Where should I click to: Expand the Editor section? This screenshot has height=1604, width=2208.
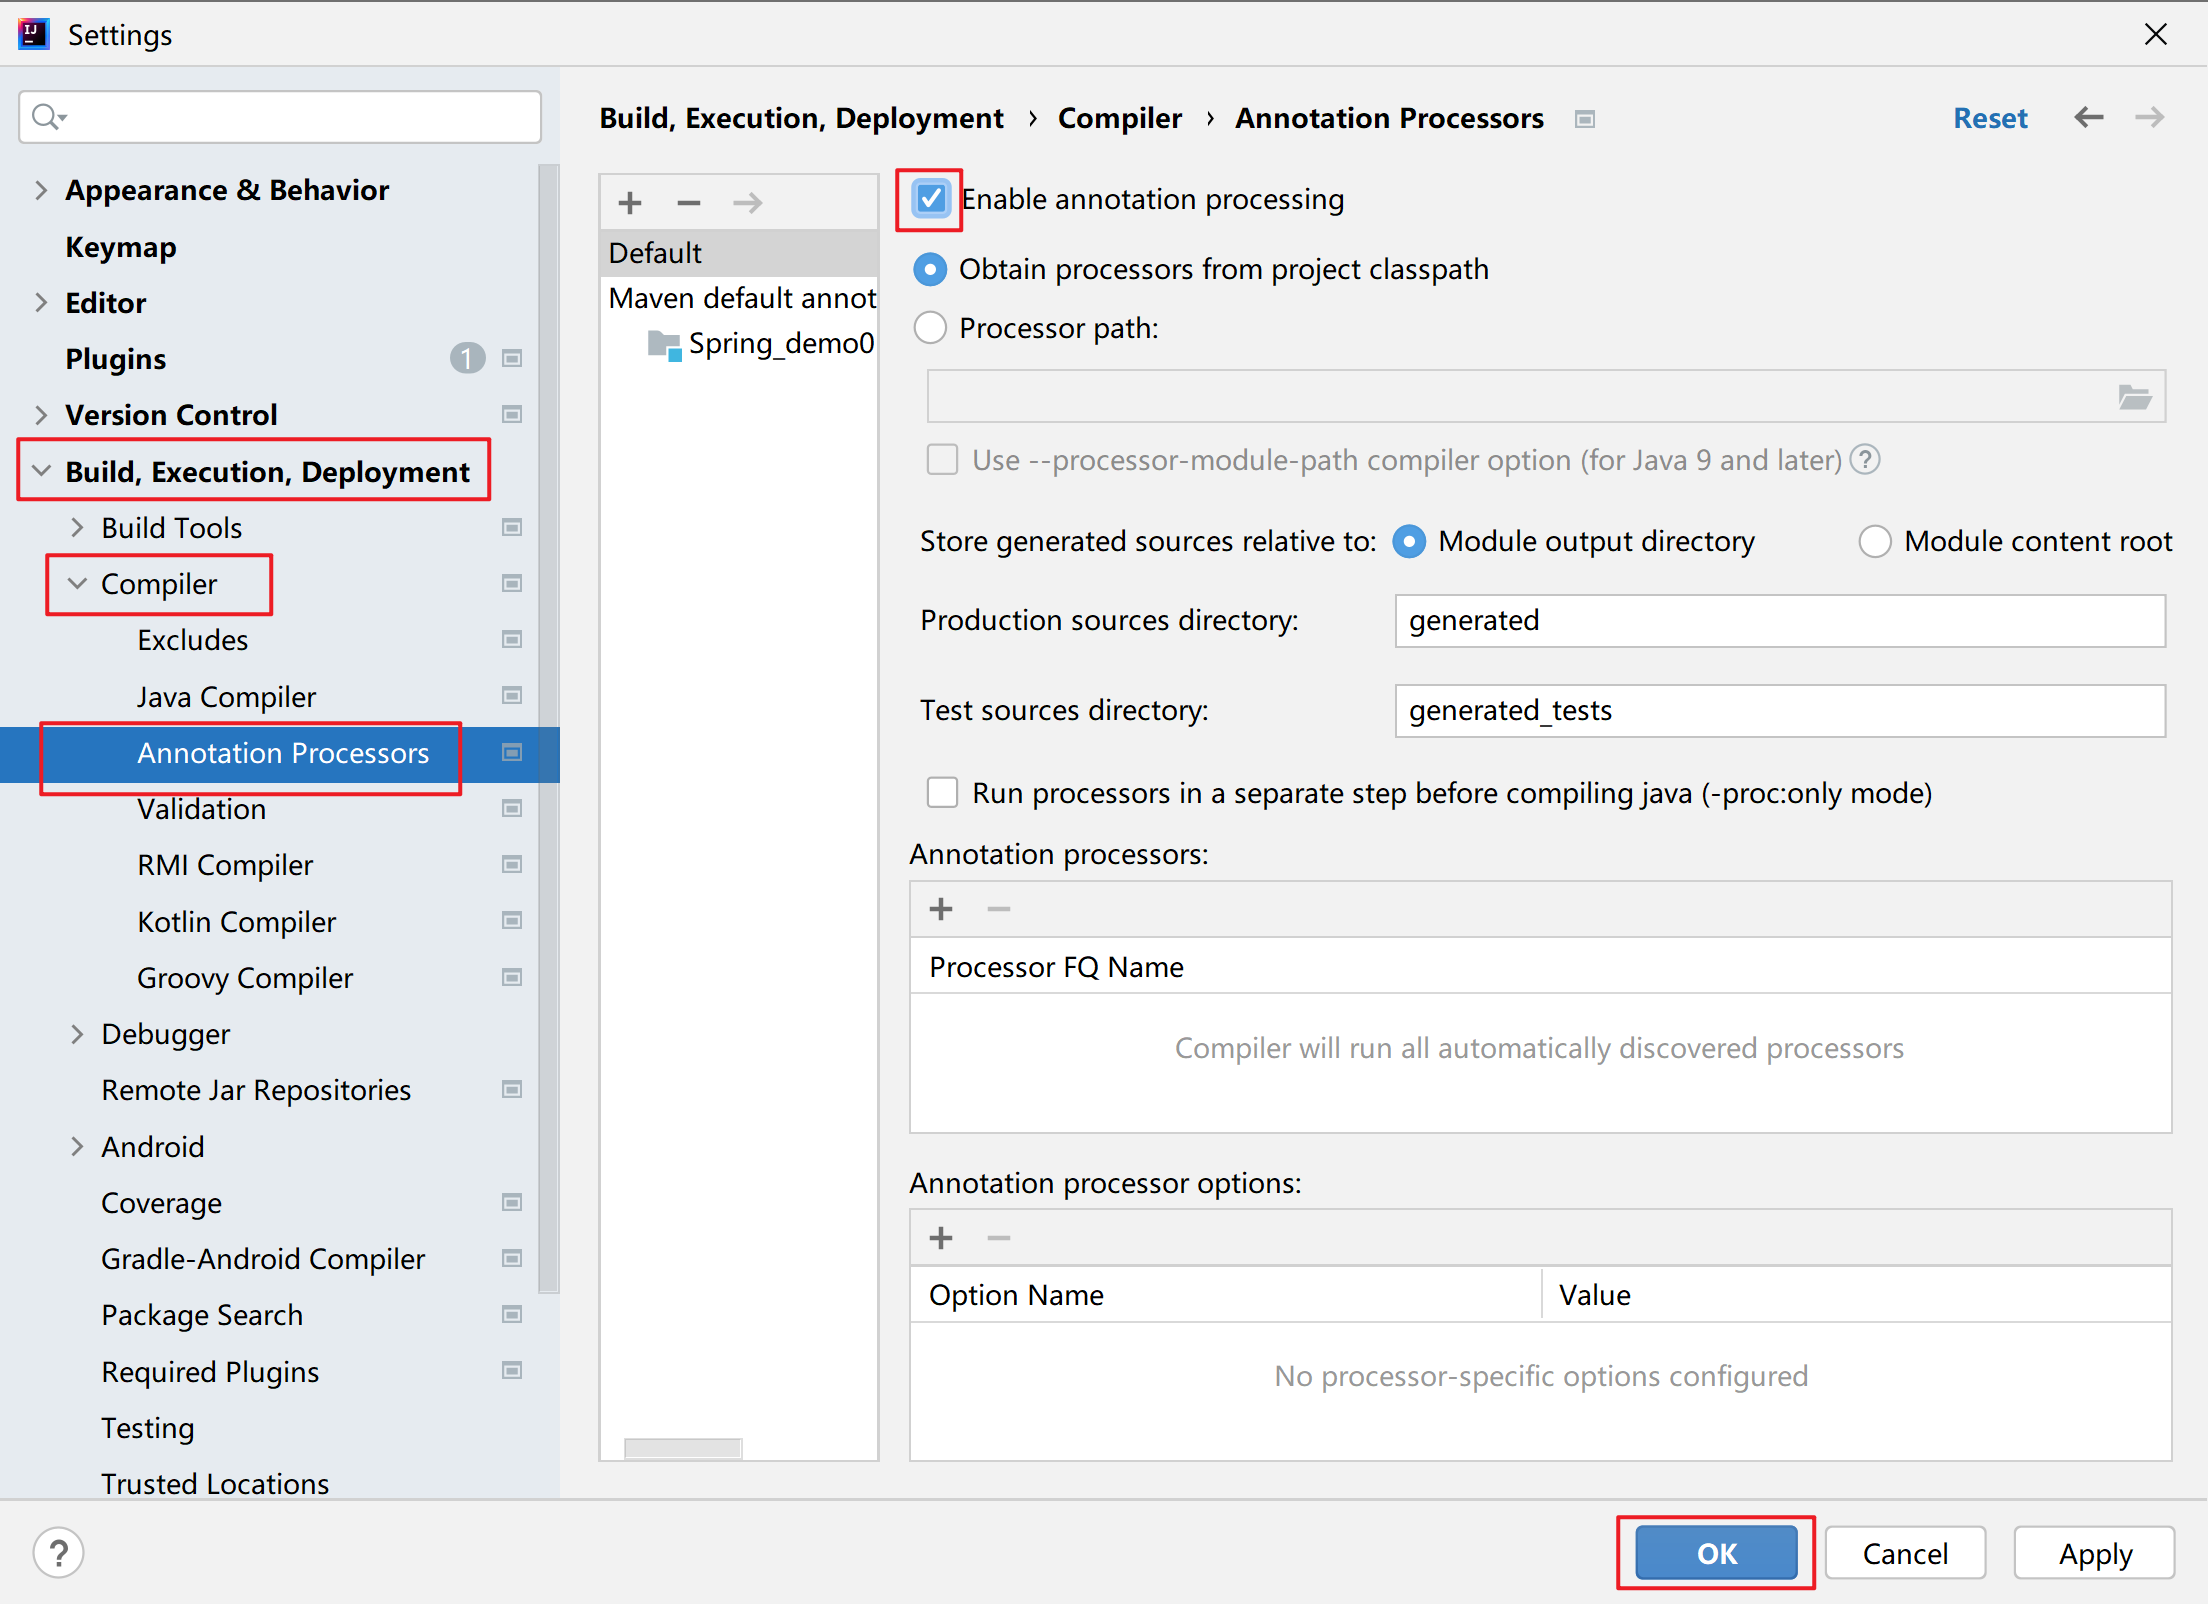click(41, 302)
